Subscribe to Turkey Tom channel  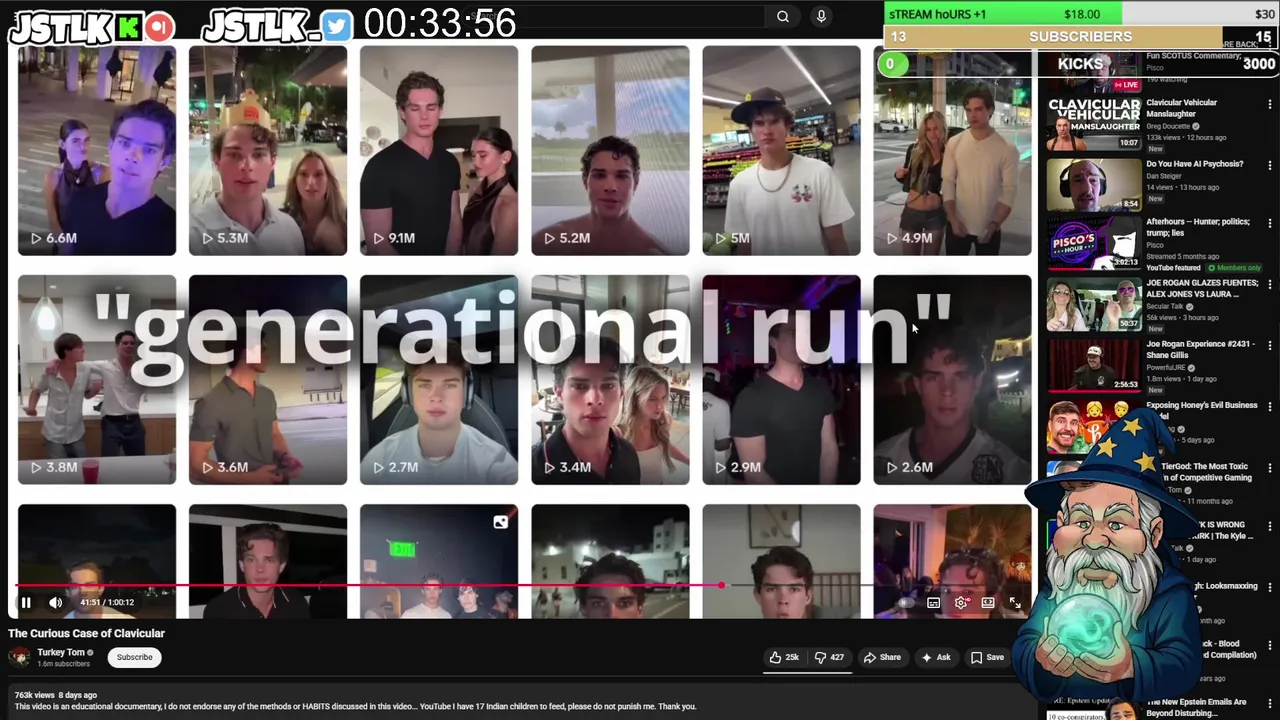[x=134, y=657]
